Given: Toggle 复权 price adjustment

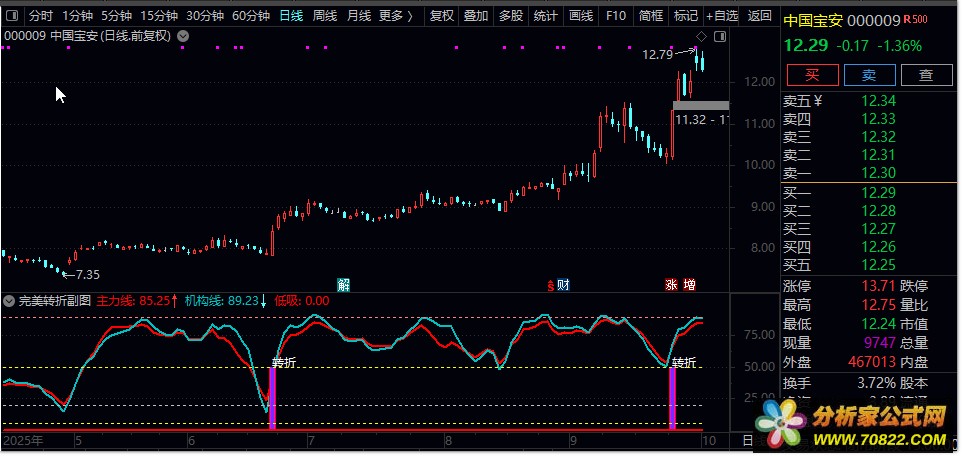Looking at the screenshot, I should [x=440, y=16].
